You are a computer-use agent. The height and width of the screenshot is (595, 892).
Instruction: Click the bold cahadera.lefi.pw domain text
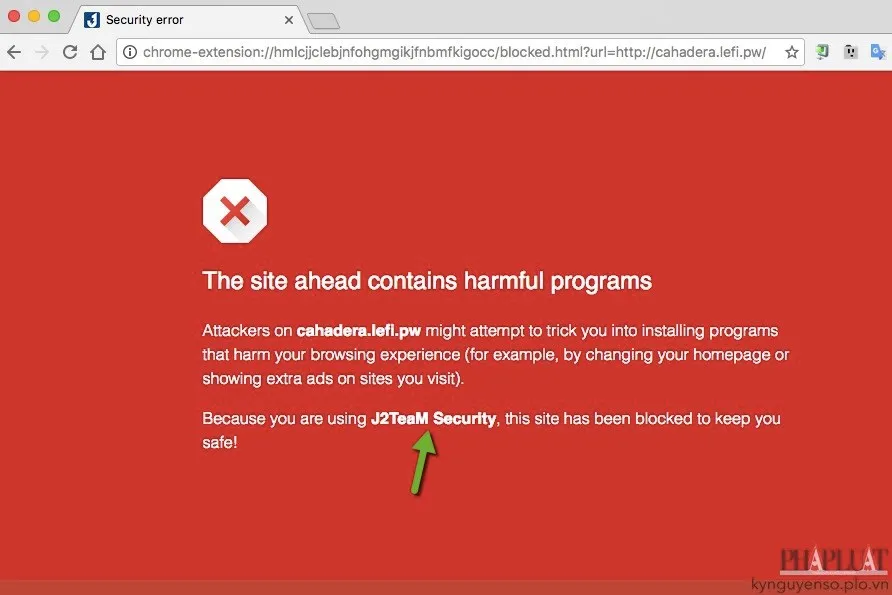pos(358,331)
